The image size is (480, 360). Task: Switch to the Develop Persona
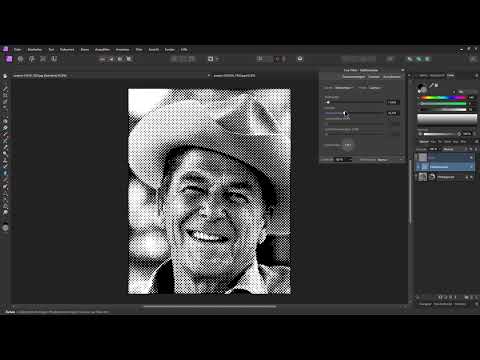pos(32,59)
